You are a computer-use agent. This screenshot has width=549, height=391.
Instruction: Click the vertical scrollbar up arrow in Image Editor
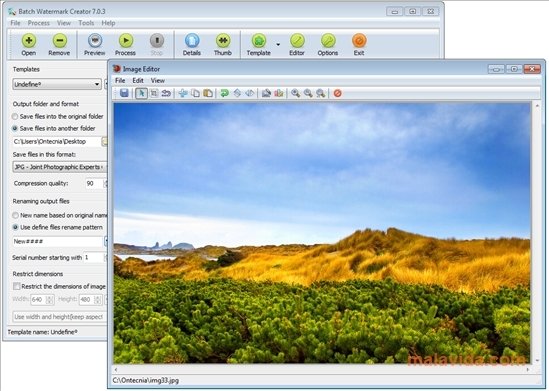tap(537, 105)
